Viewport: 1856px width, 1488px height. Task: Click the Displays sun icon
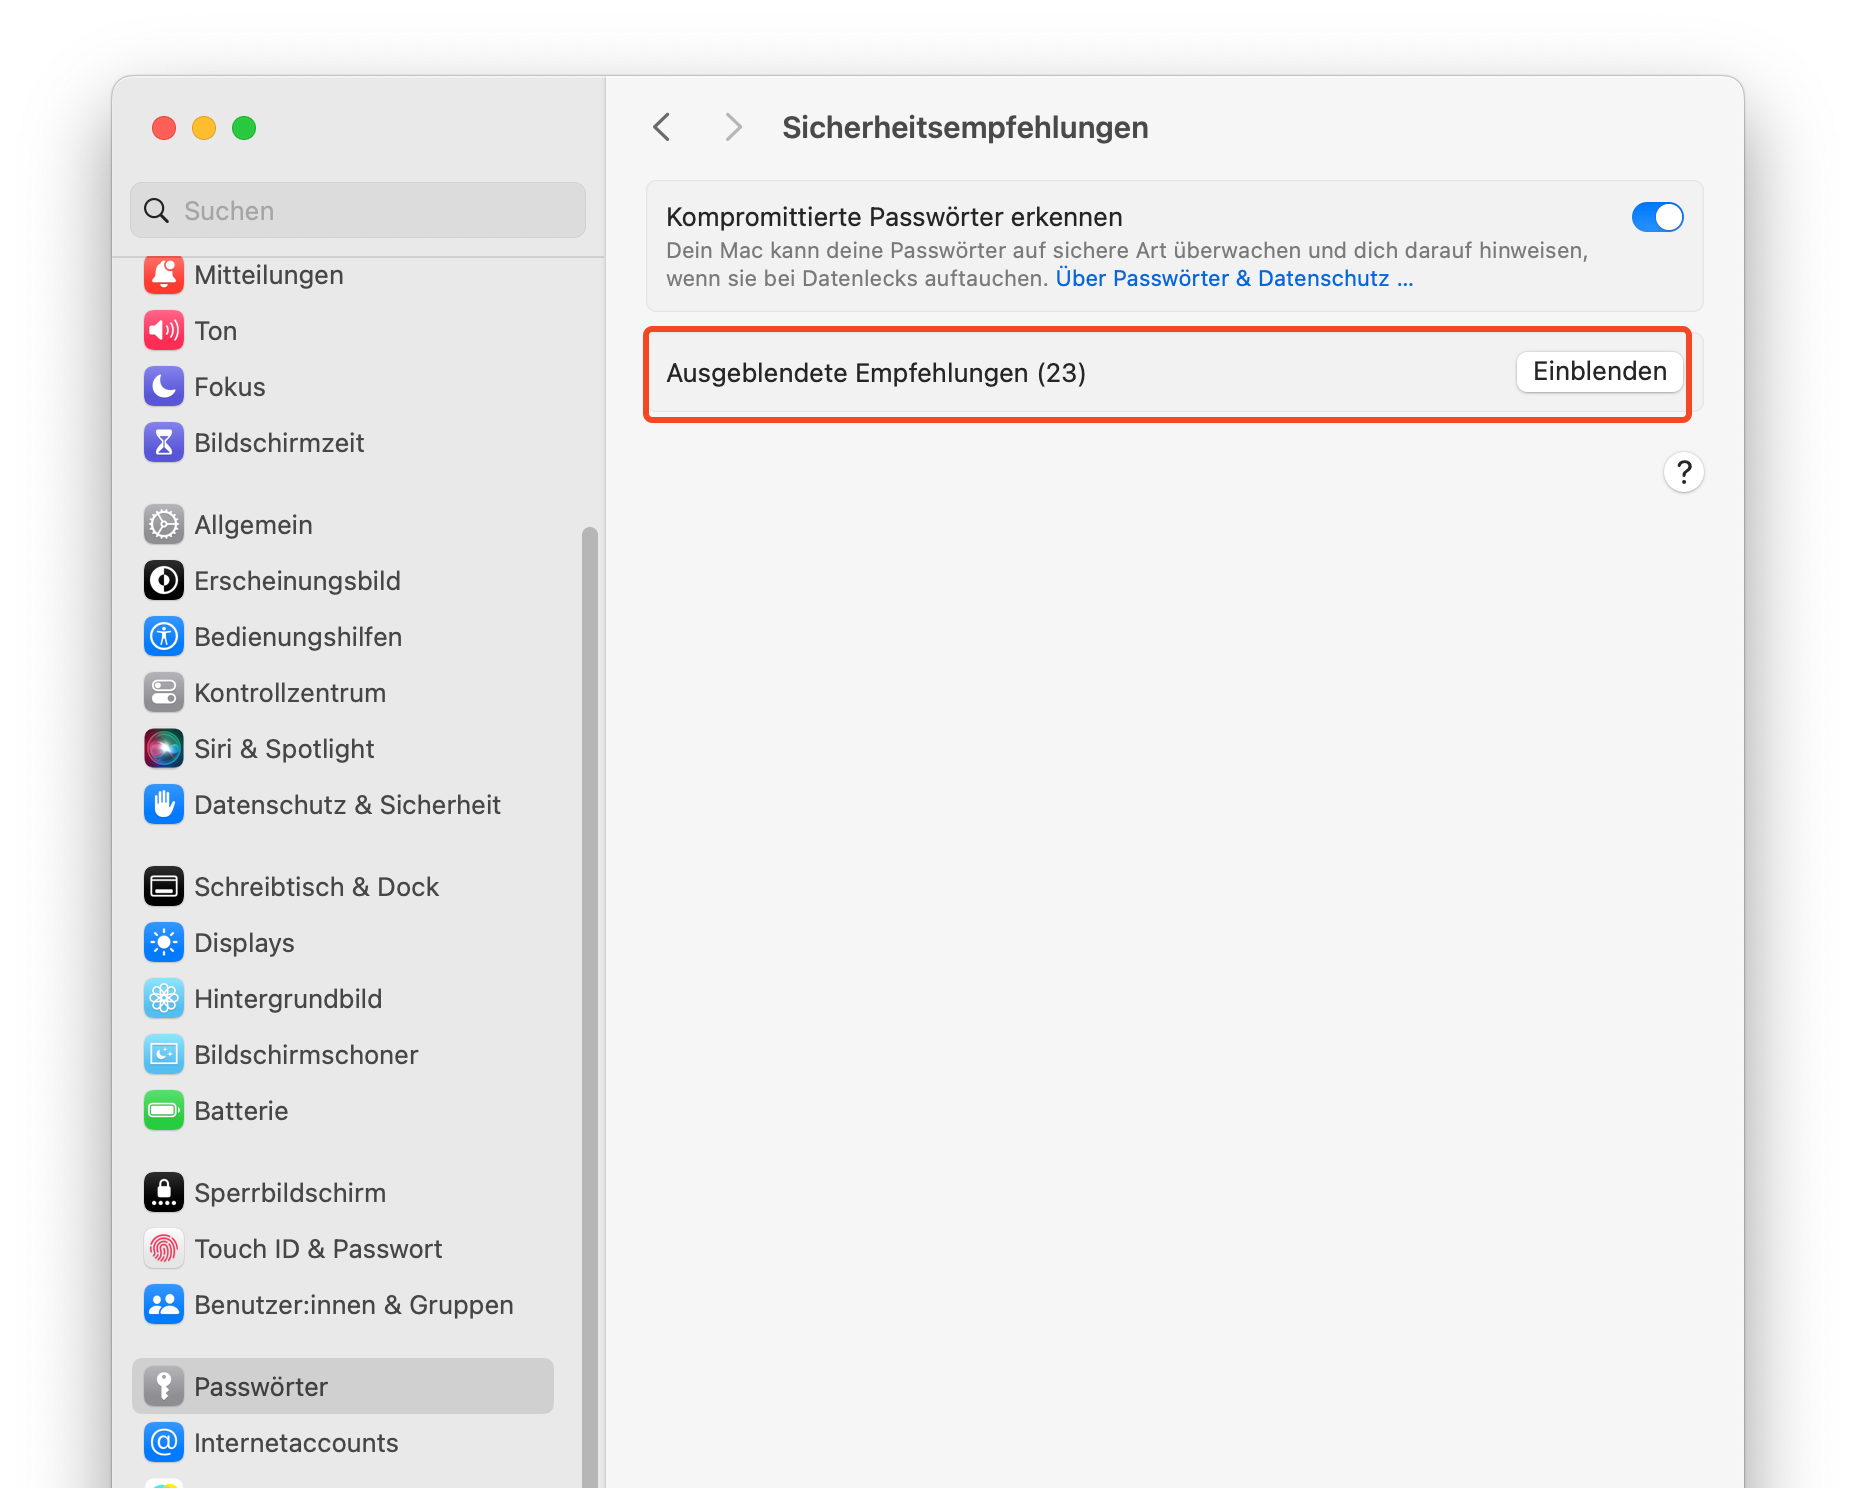pos(164,943)
